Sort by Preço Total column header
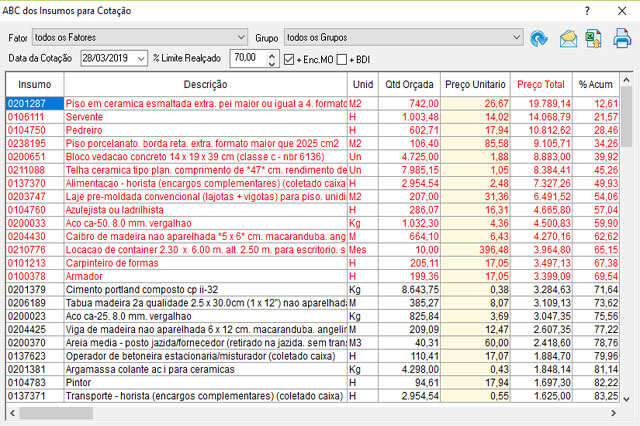The image size is (640, 426). point(540,84)
